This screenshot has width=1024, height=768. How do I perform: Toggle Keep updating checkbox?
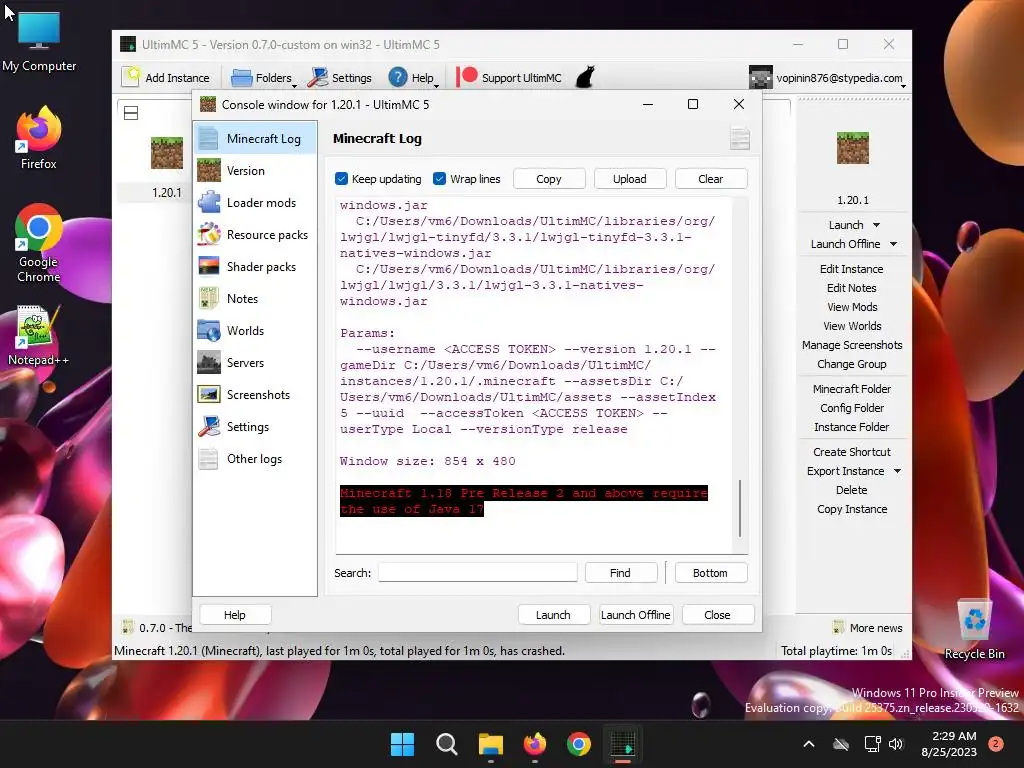(x=341, y=178)
